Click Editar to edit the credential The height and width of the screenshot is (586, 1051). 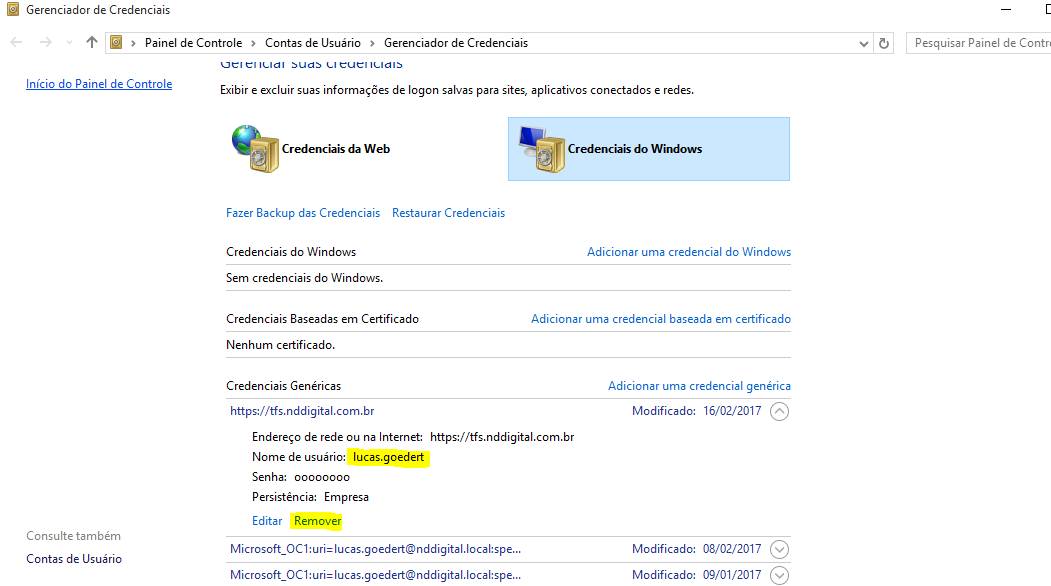coord(267,521)
